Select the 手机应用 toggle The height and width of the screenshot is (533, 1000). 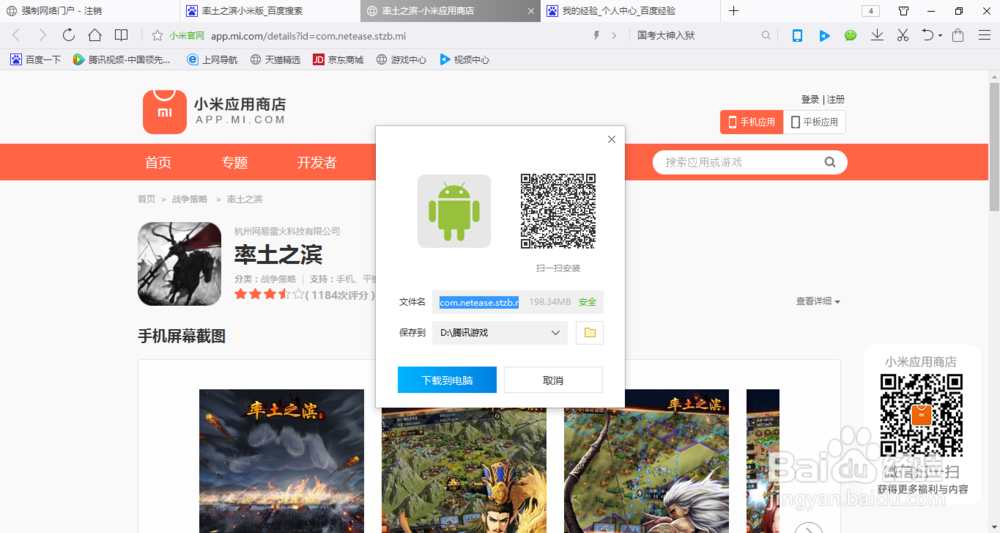751,122
